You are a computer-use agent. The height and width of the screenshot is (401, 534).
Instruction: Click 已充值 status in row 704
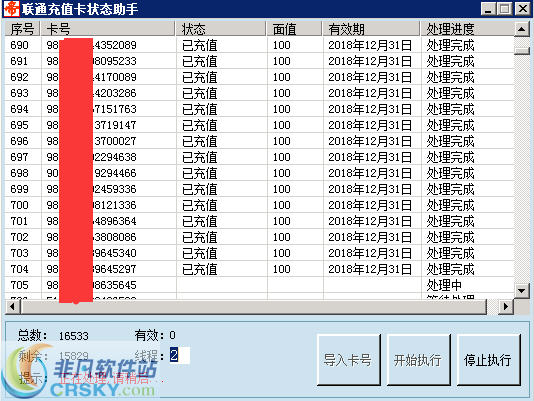point(200,269)
